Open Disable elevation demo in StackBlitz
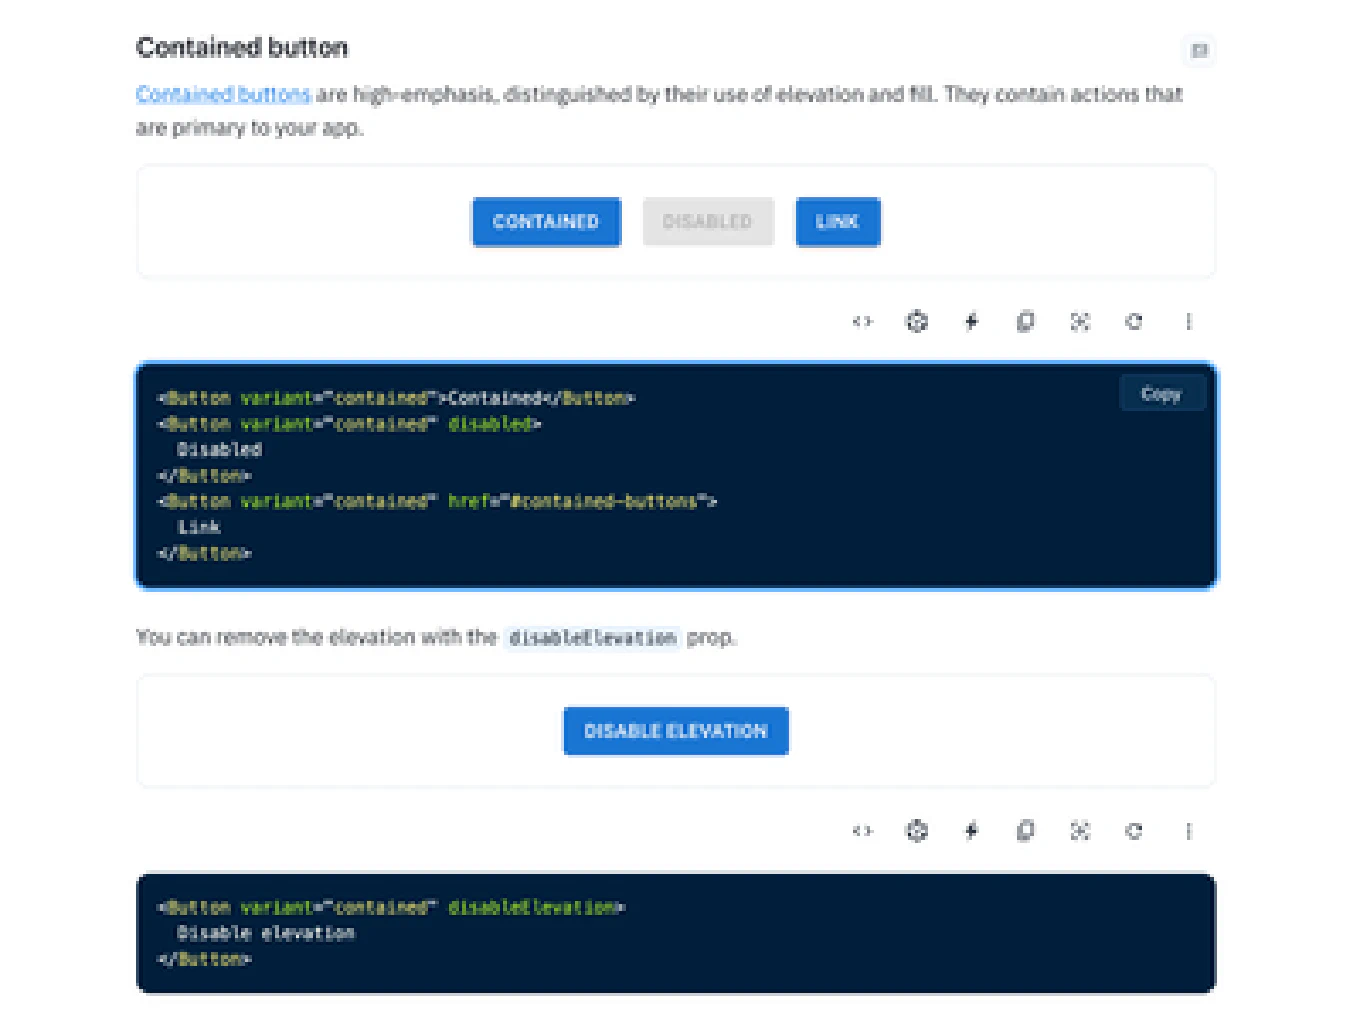1360x1020 pixels. click(971, 831)
